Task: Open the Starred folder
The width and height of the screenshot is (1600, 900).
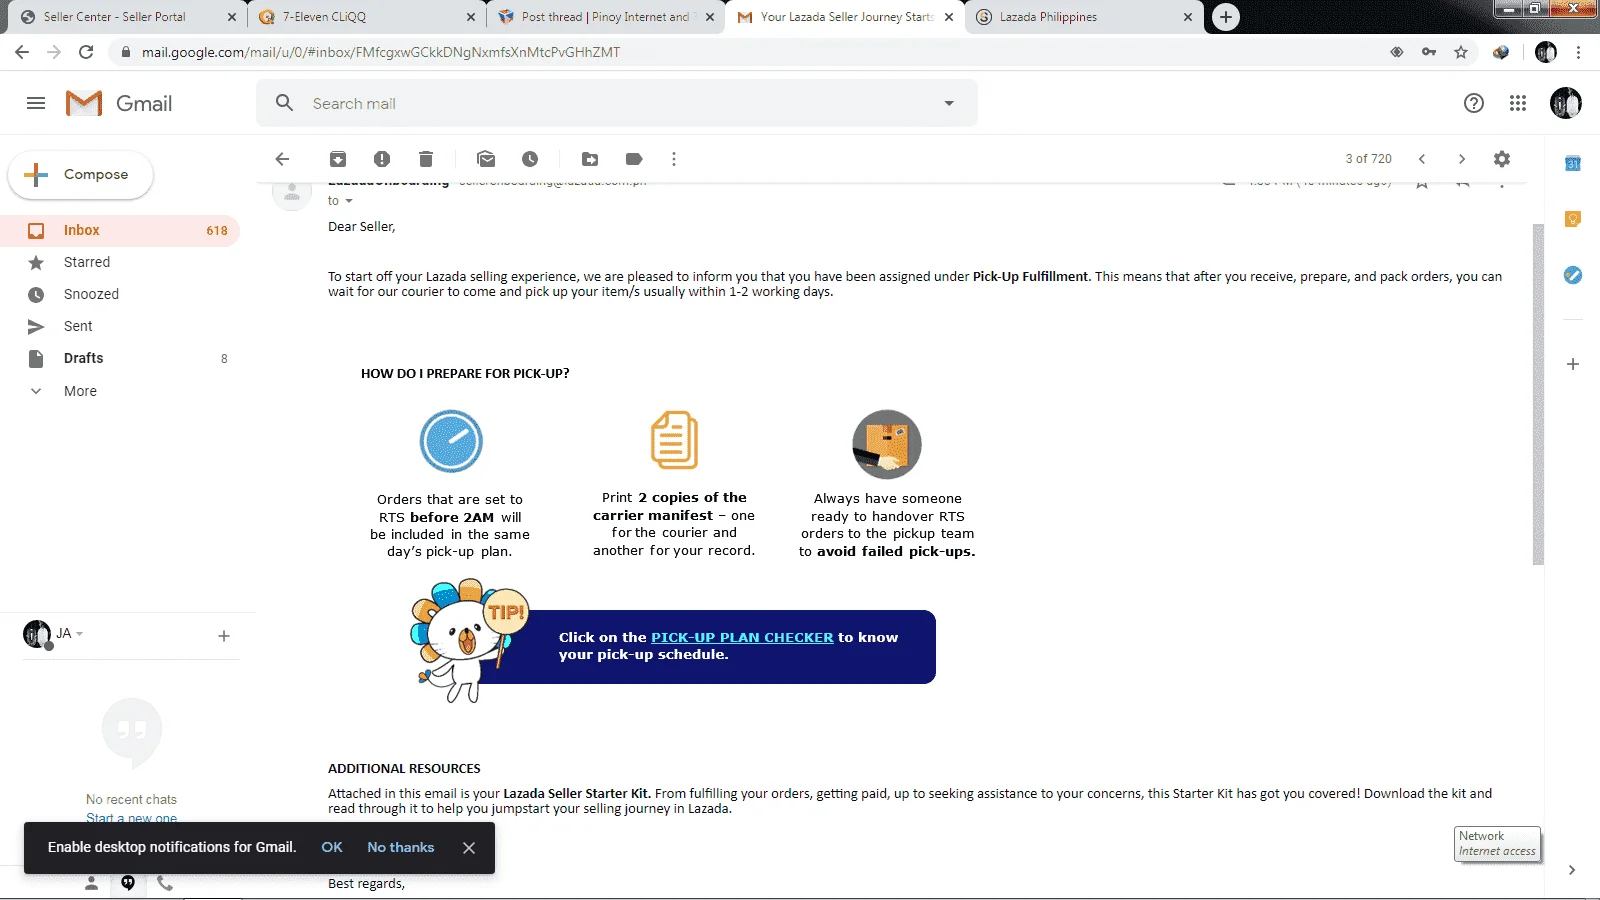Action: click(120, 262)
